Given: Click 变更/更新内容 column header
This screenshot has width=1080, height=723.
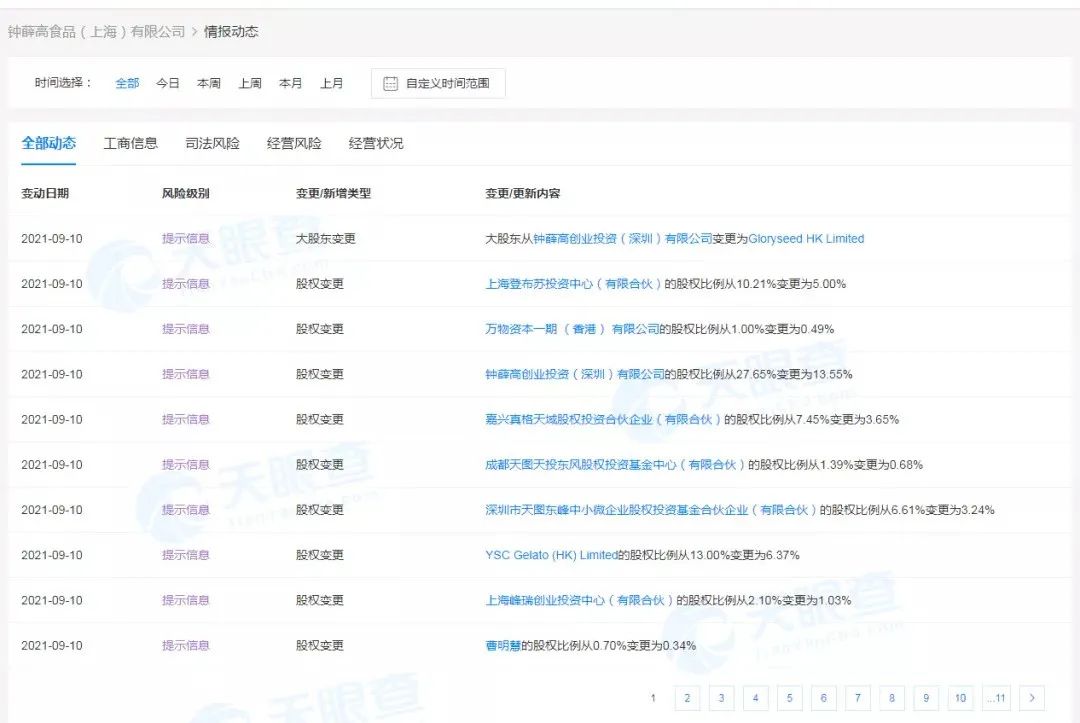Looking at the screenshot, I should tap(523, 193).
